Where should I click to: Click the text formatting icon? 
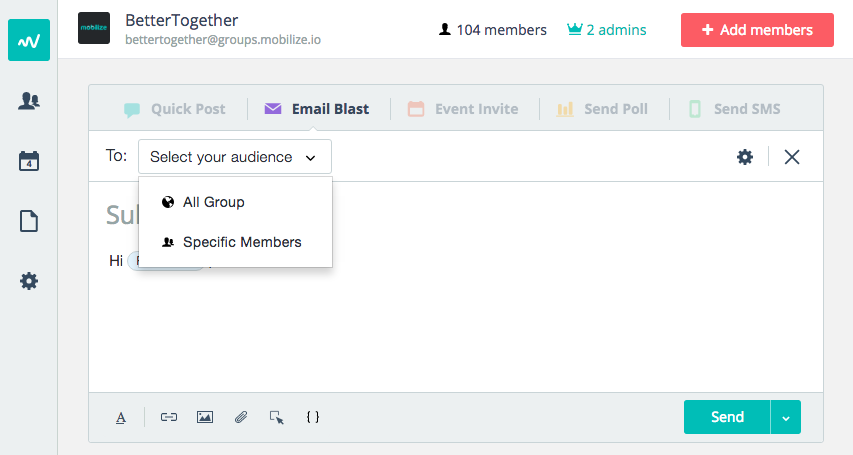(121, 417)
